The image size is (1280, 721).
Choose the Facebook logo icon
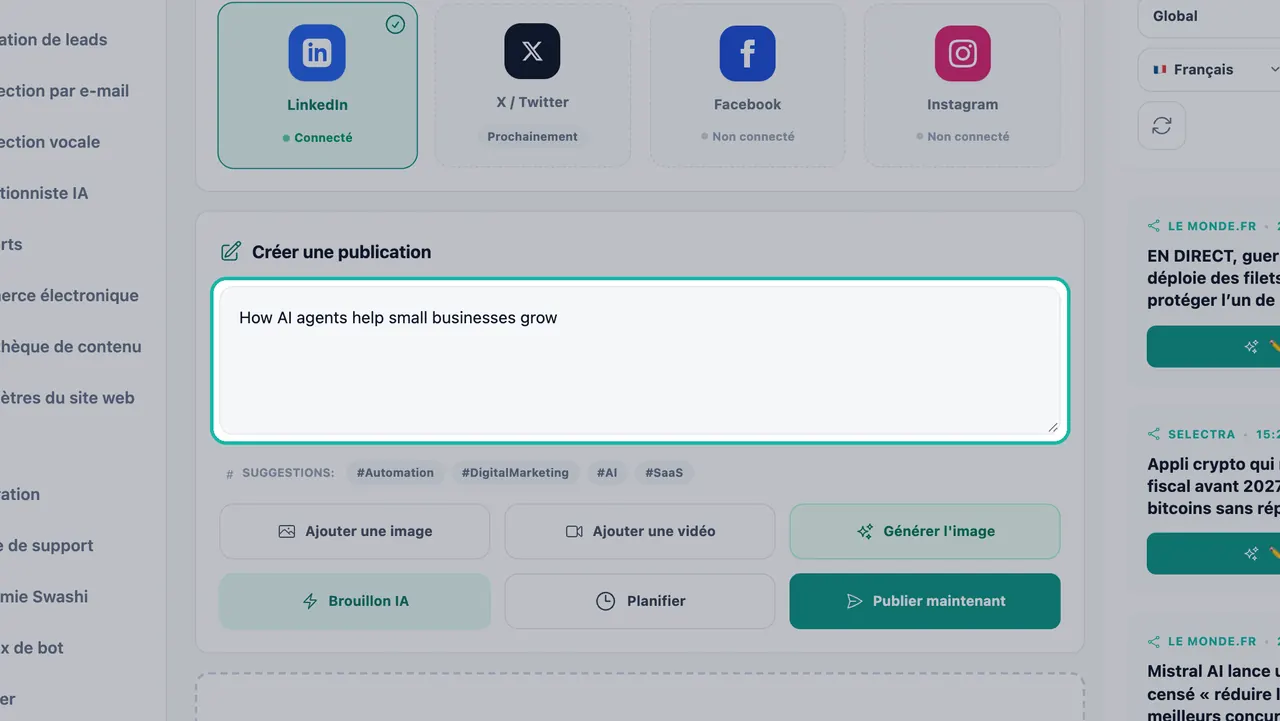click(x=747, y=53)
